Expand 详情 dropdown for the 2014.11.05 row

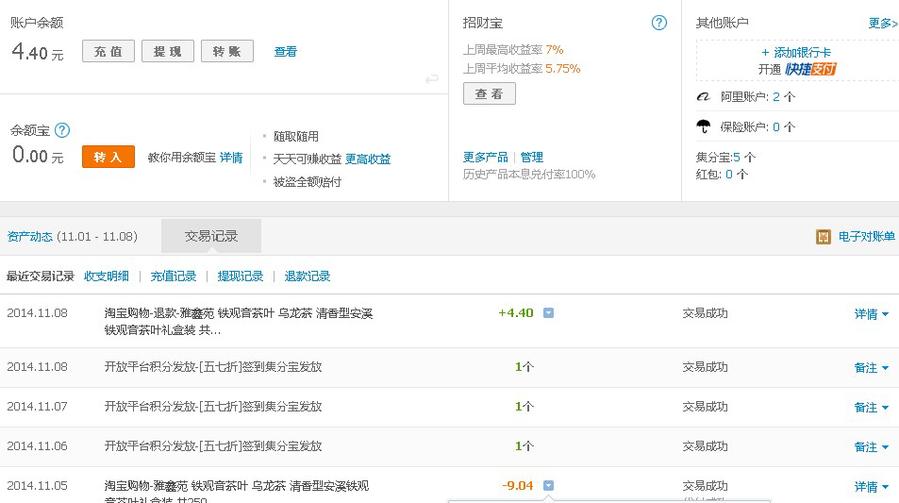871,486
